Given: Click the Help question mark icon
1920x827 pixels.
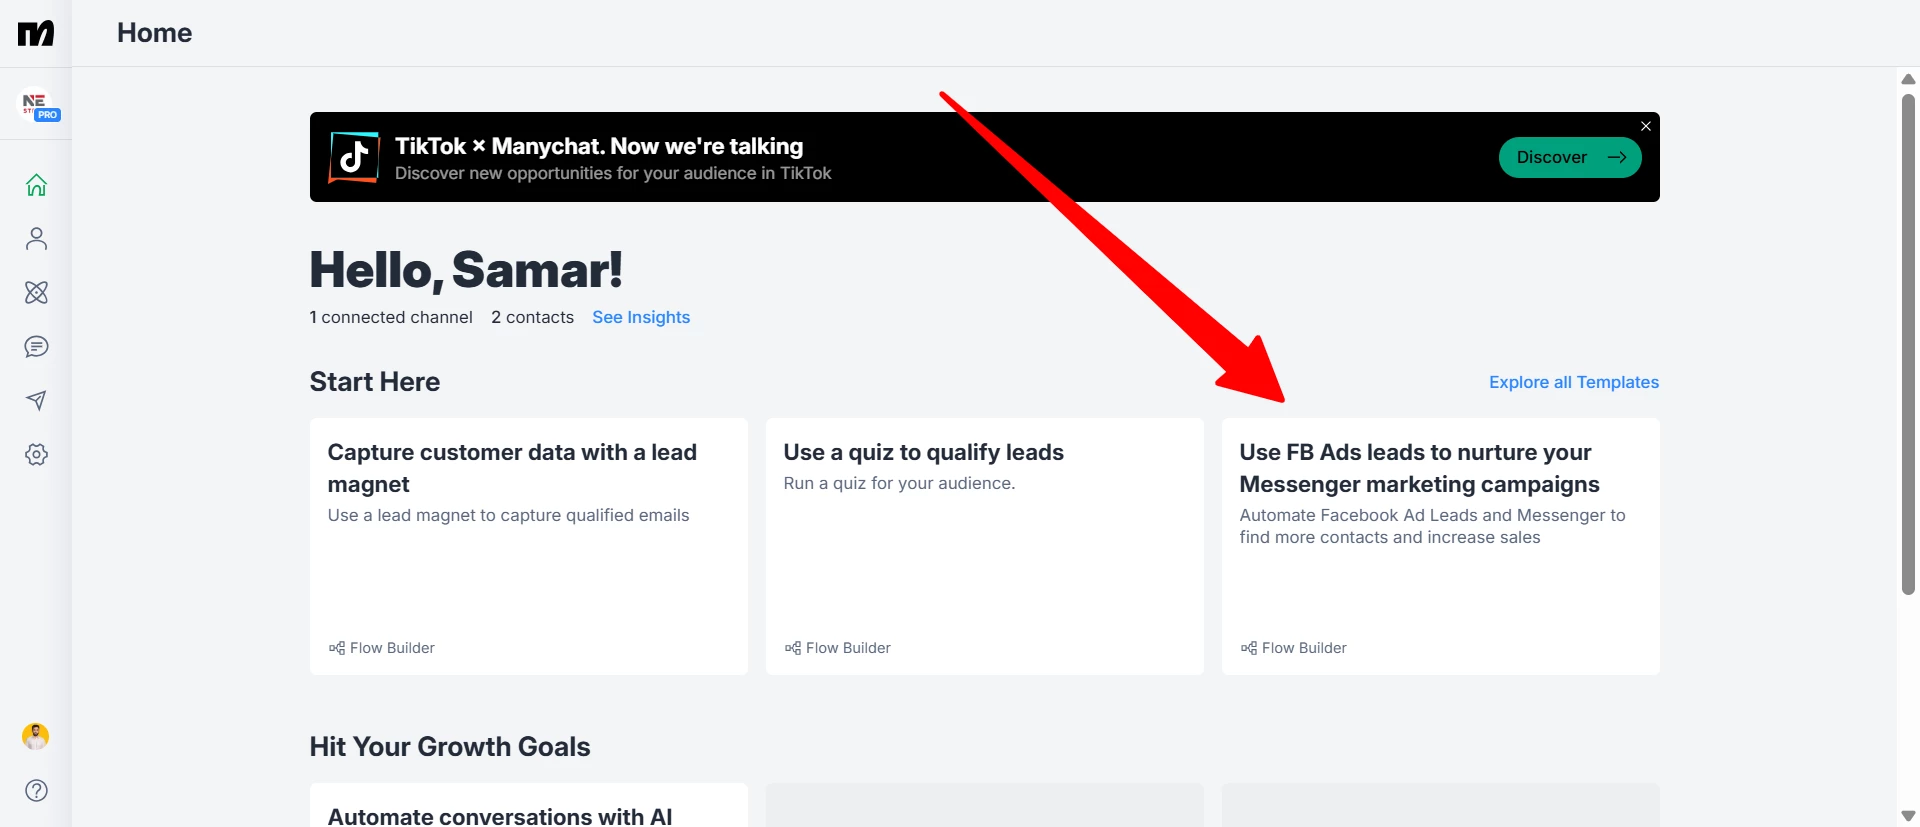Looking at the screenshot, I should coord(36,791).
